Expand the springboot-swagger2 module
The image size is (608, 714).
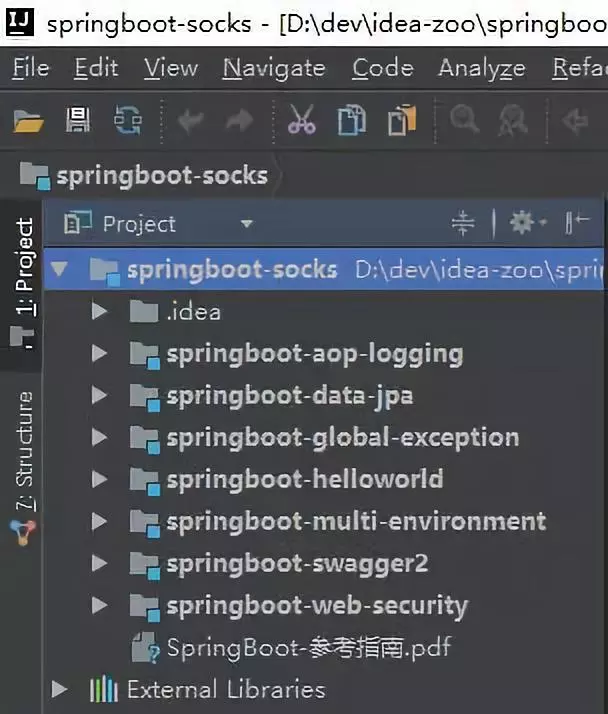[x=99, y=563]
